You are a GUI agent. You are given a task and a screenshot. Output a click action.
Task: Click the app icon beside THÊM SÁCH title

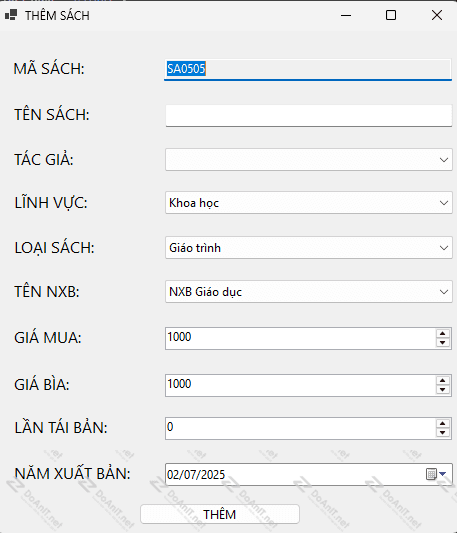pos(11,15)
